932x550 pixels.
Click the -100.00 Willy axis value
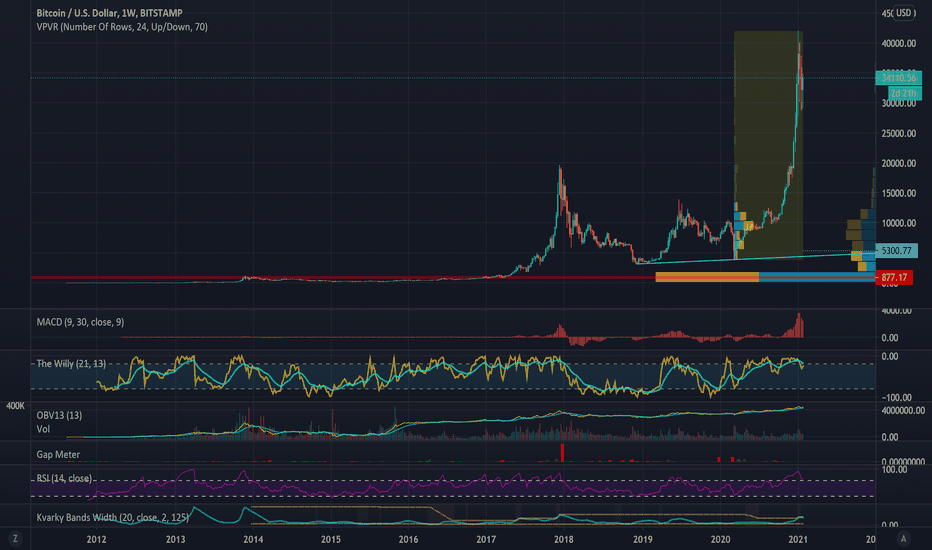(x=898, y=397)
